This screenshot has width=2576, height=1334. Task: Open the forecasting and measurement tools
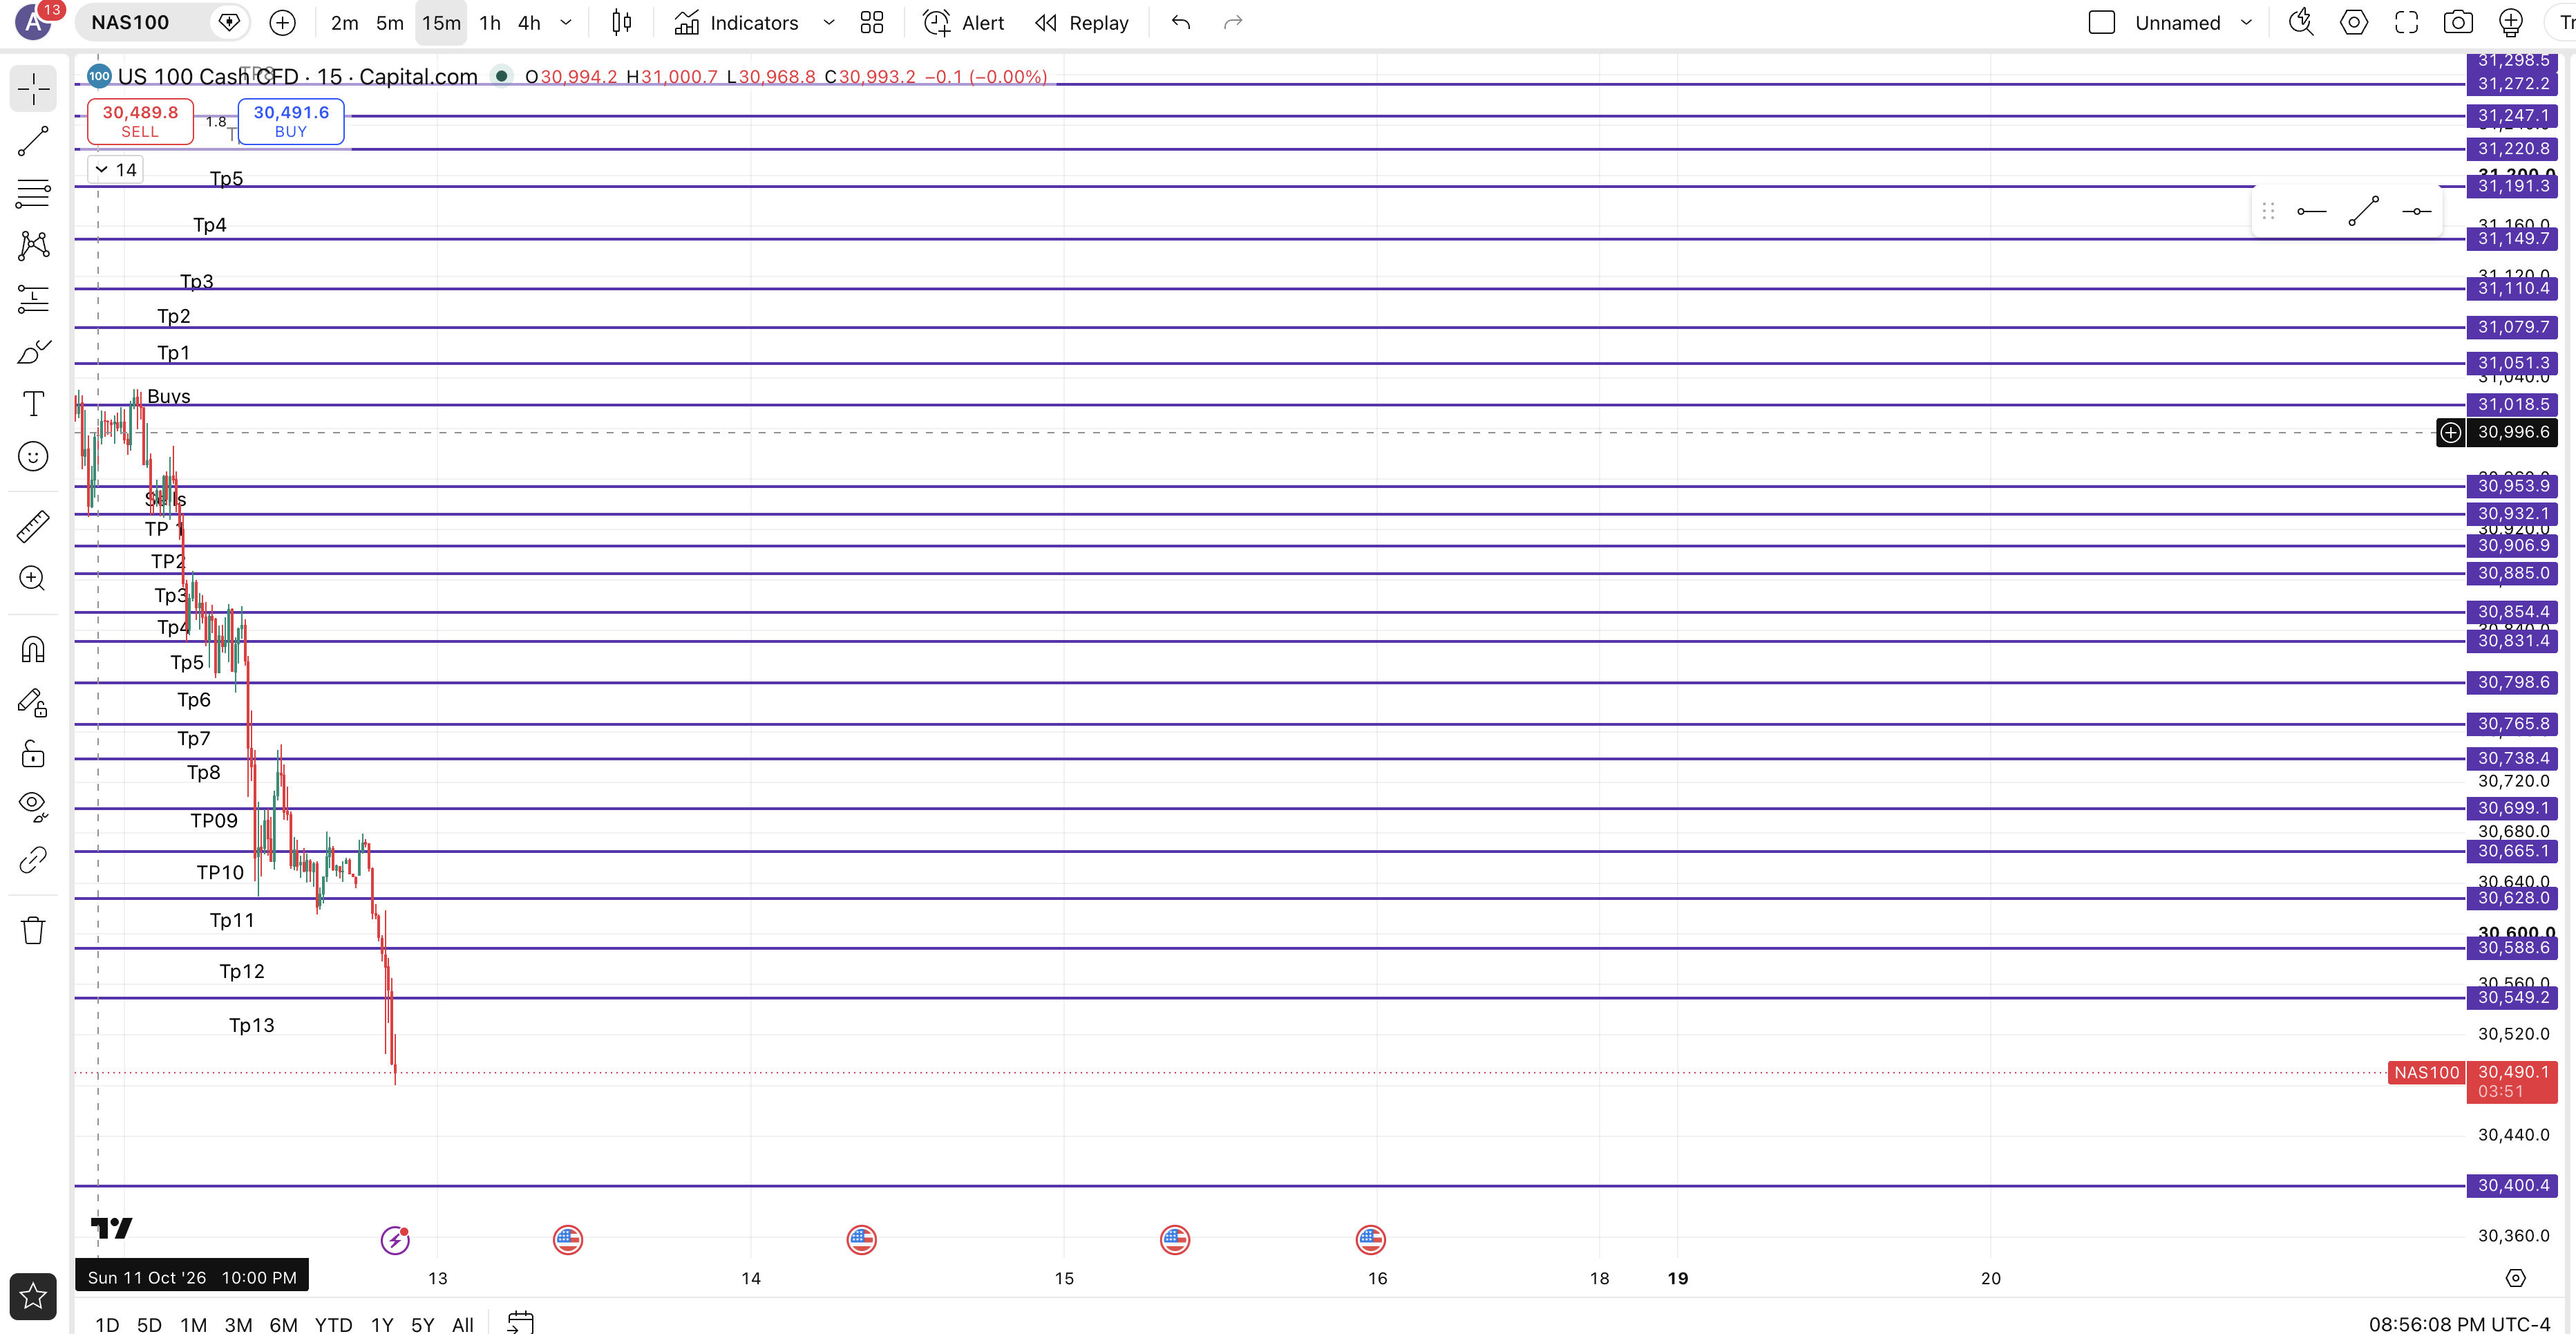click(33, 298)
